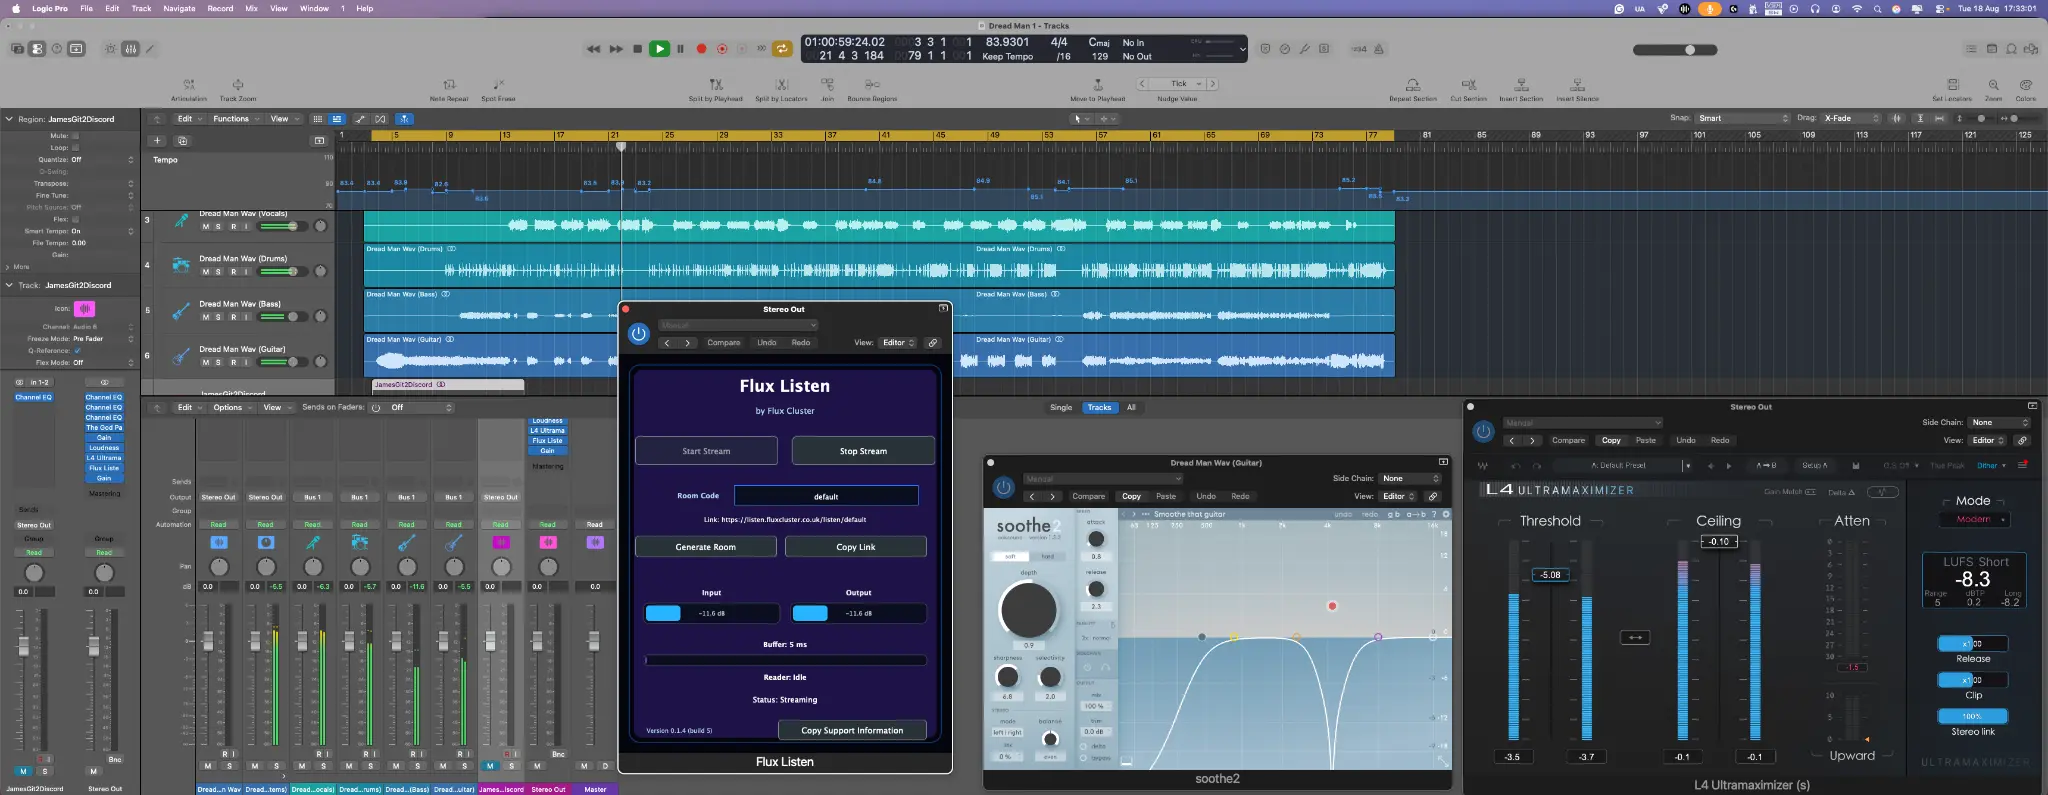Click the master volume slider in control bar

(x=1675, y=49)
